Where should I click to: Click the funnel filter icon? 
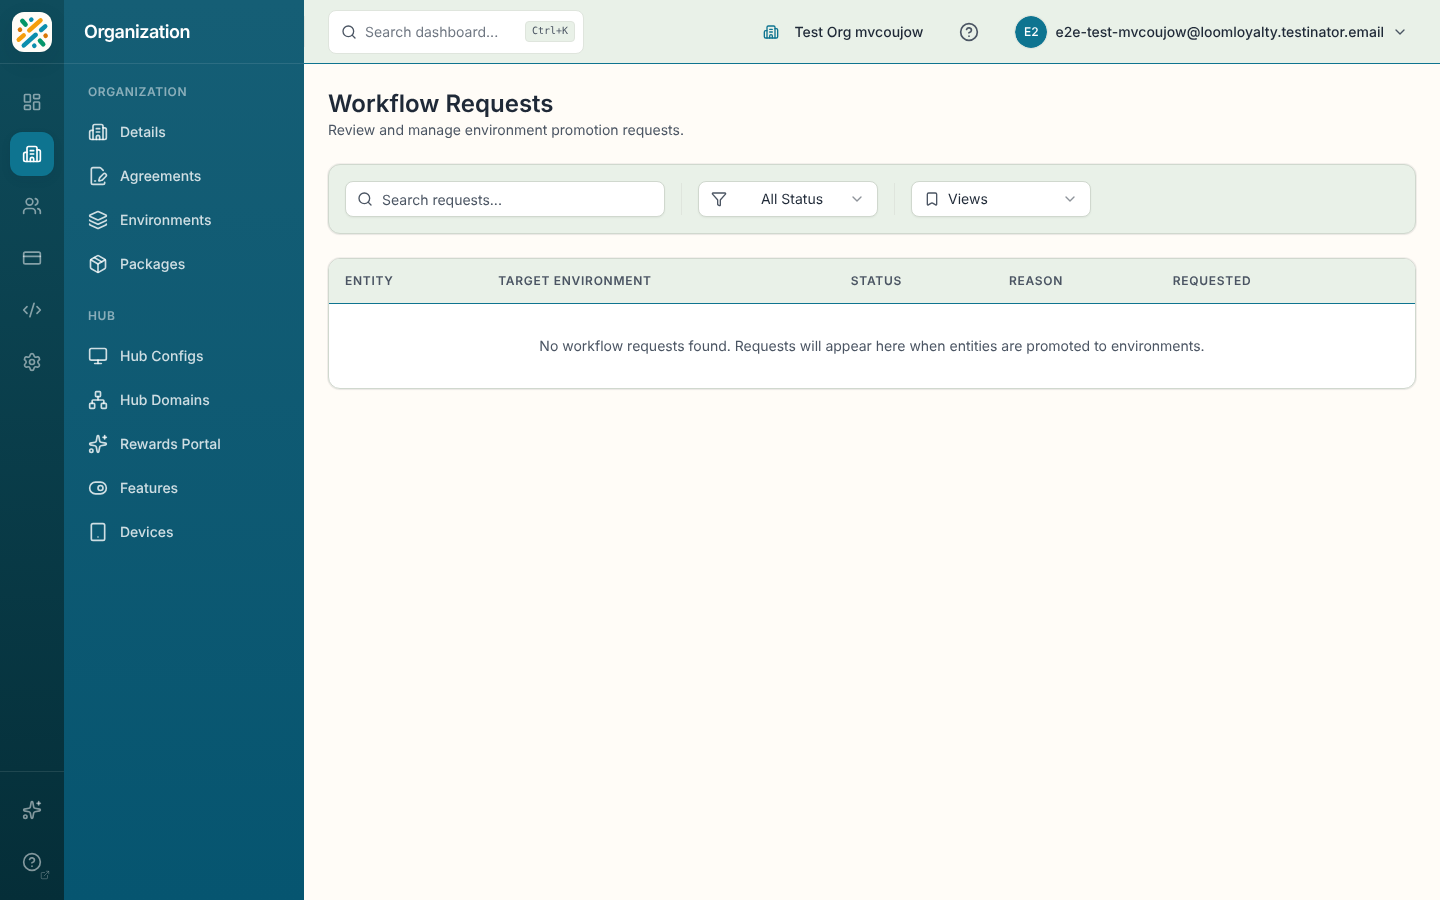click(x=719, y=199)
